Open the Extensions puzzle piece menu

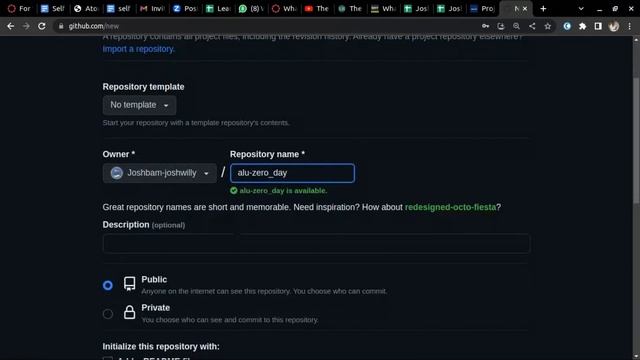(582, 26)
